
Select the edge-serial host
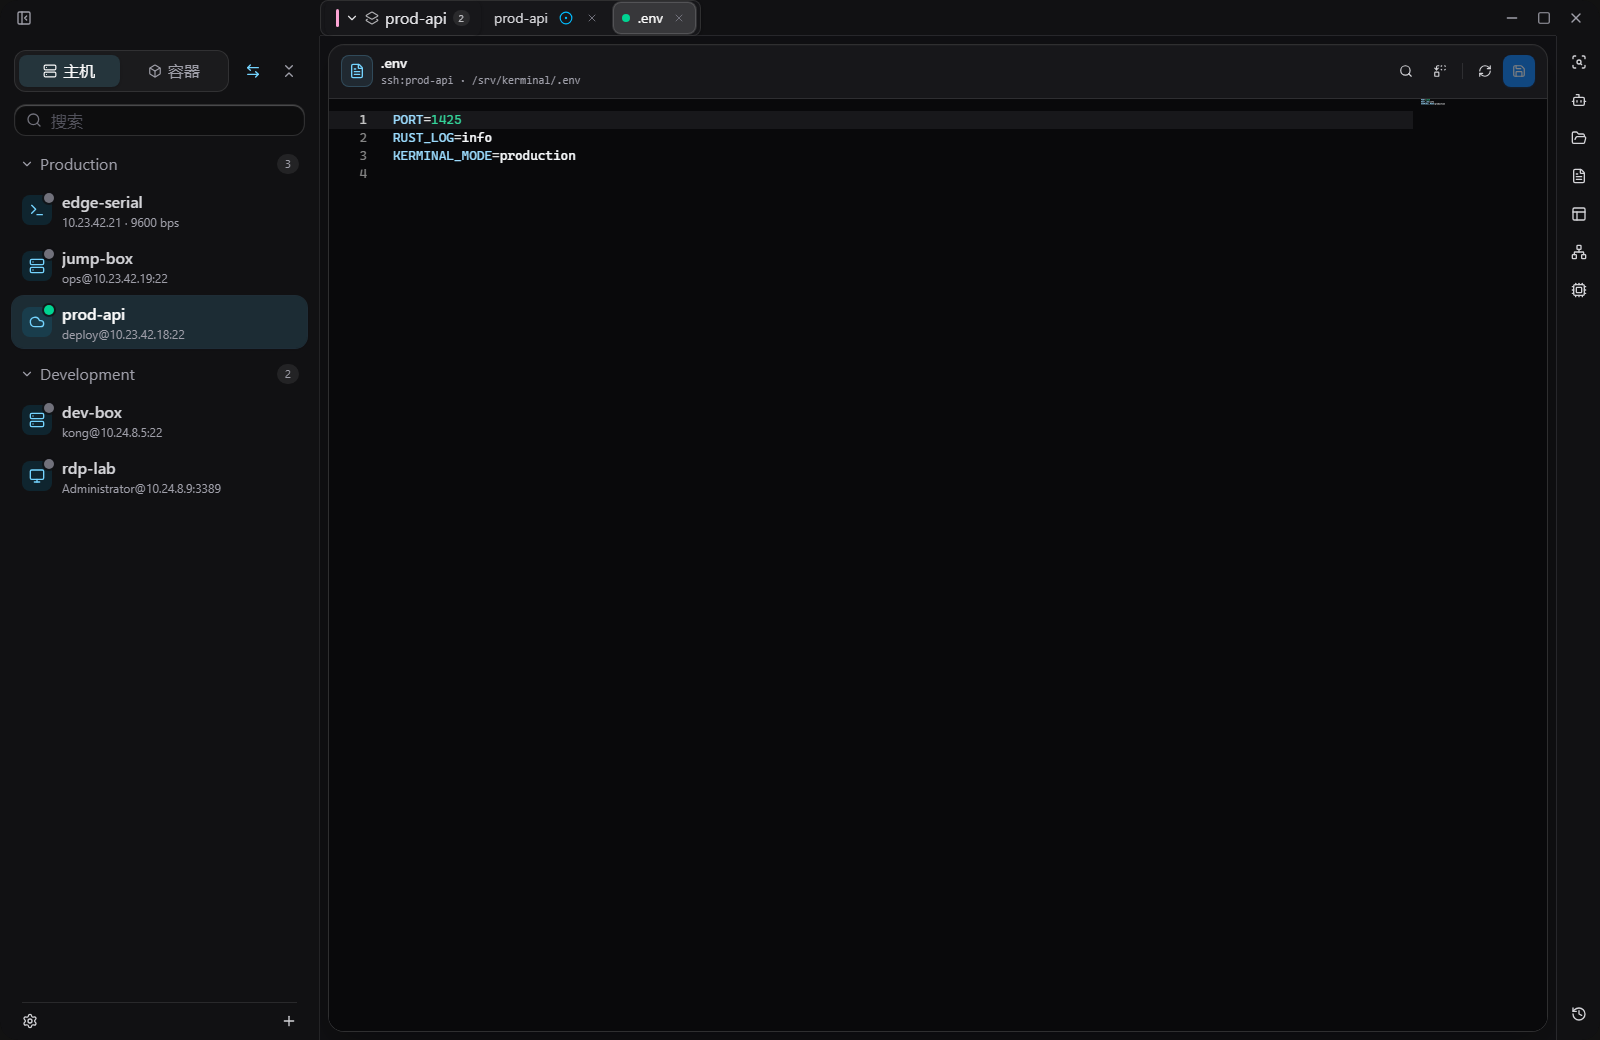[160, 211]
